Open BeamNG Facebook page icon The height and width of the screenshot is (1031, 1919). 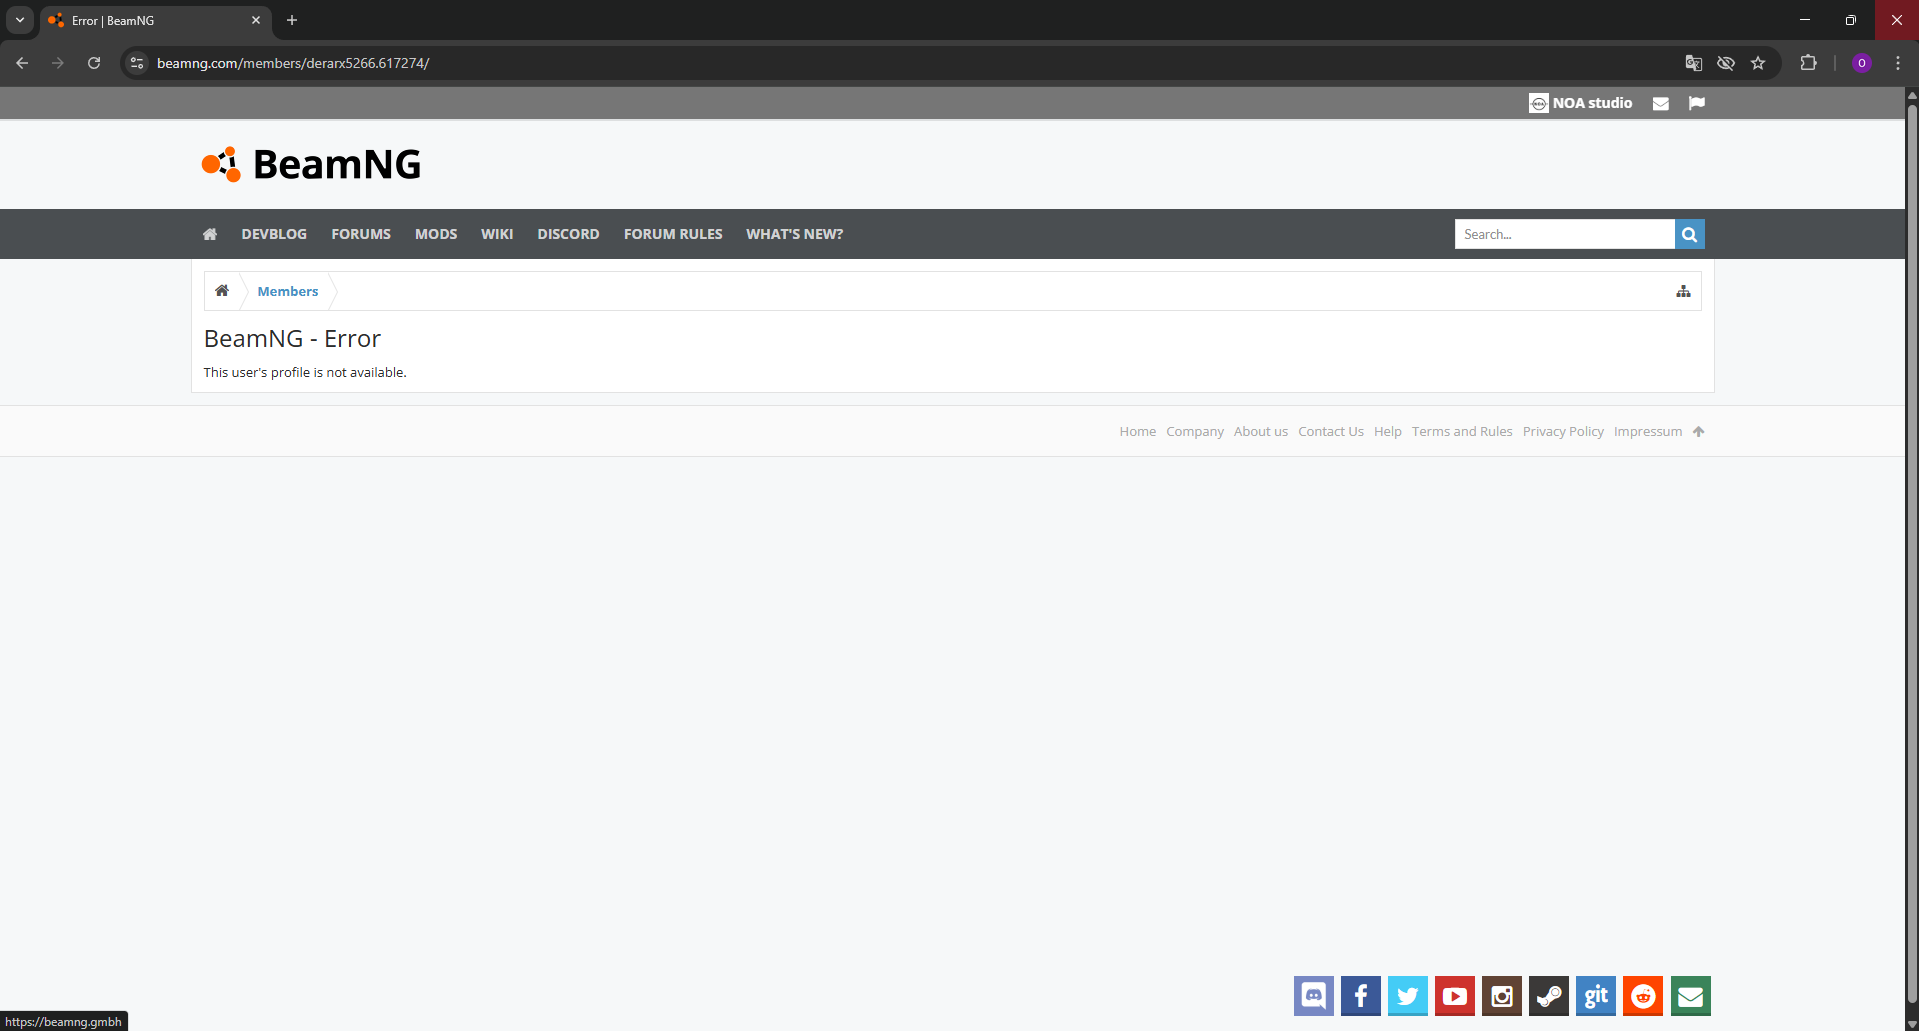click(x=1360, y=996)
